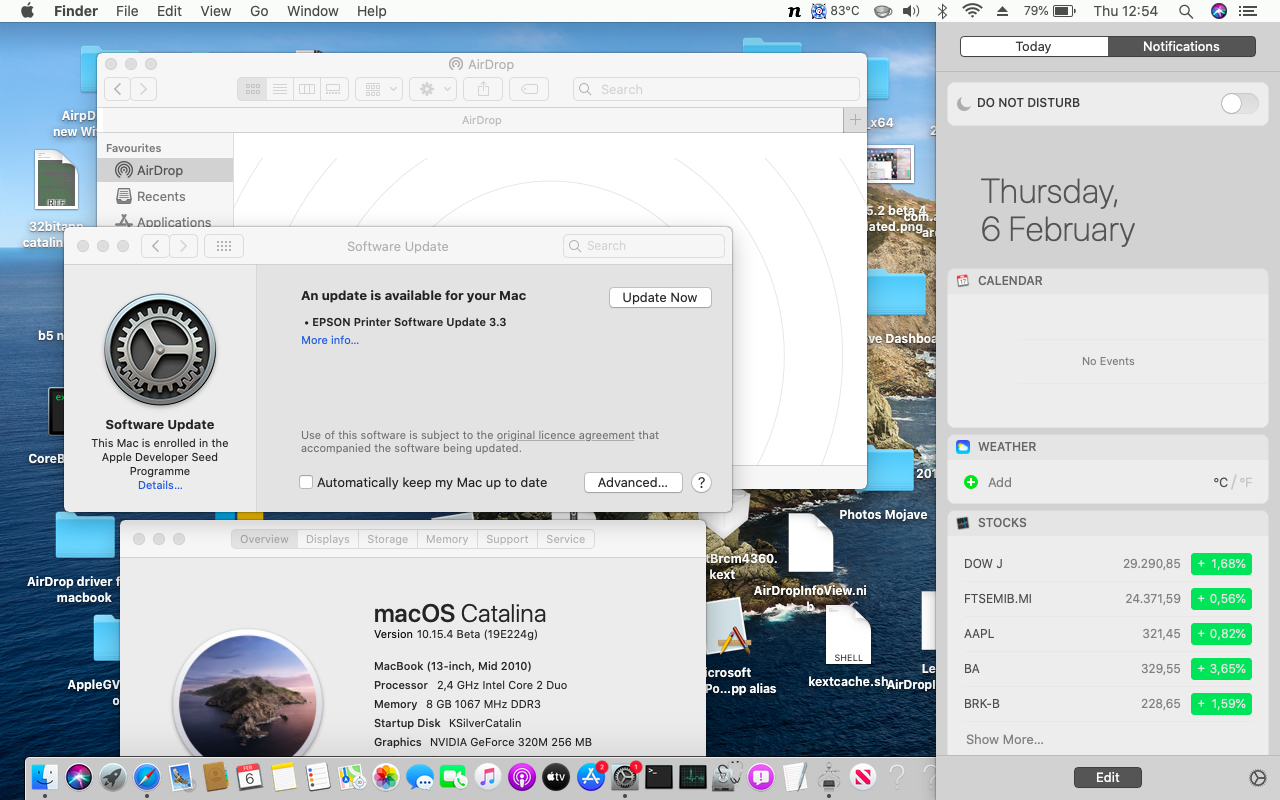Open the gear action menu in Finder
This screenshot has width=1280, height=800.
pos(433,89)
